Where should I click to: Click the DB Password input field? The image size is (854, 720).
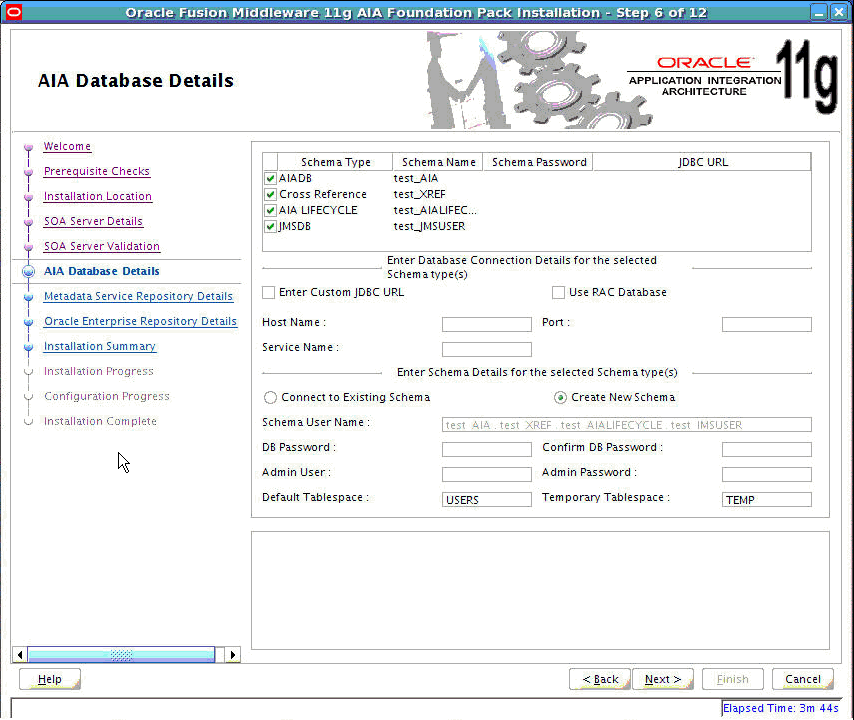pos(487,449)
